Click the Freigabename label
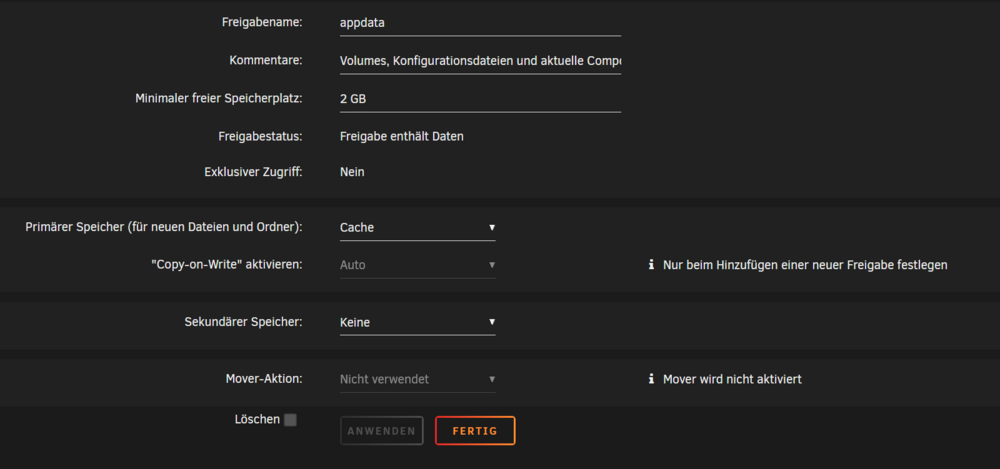The width and height of the screenshot is (1000, 469). coord(262,22)
